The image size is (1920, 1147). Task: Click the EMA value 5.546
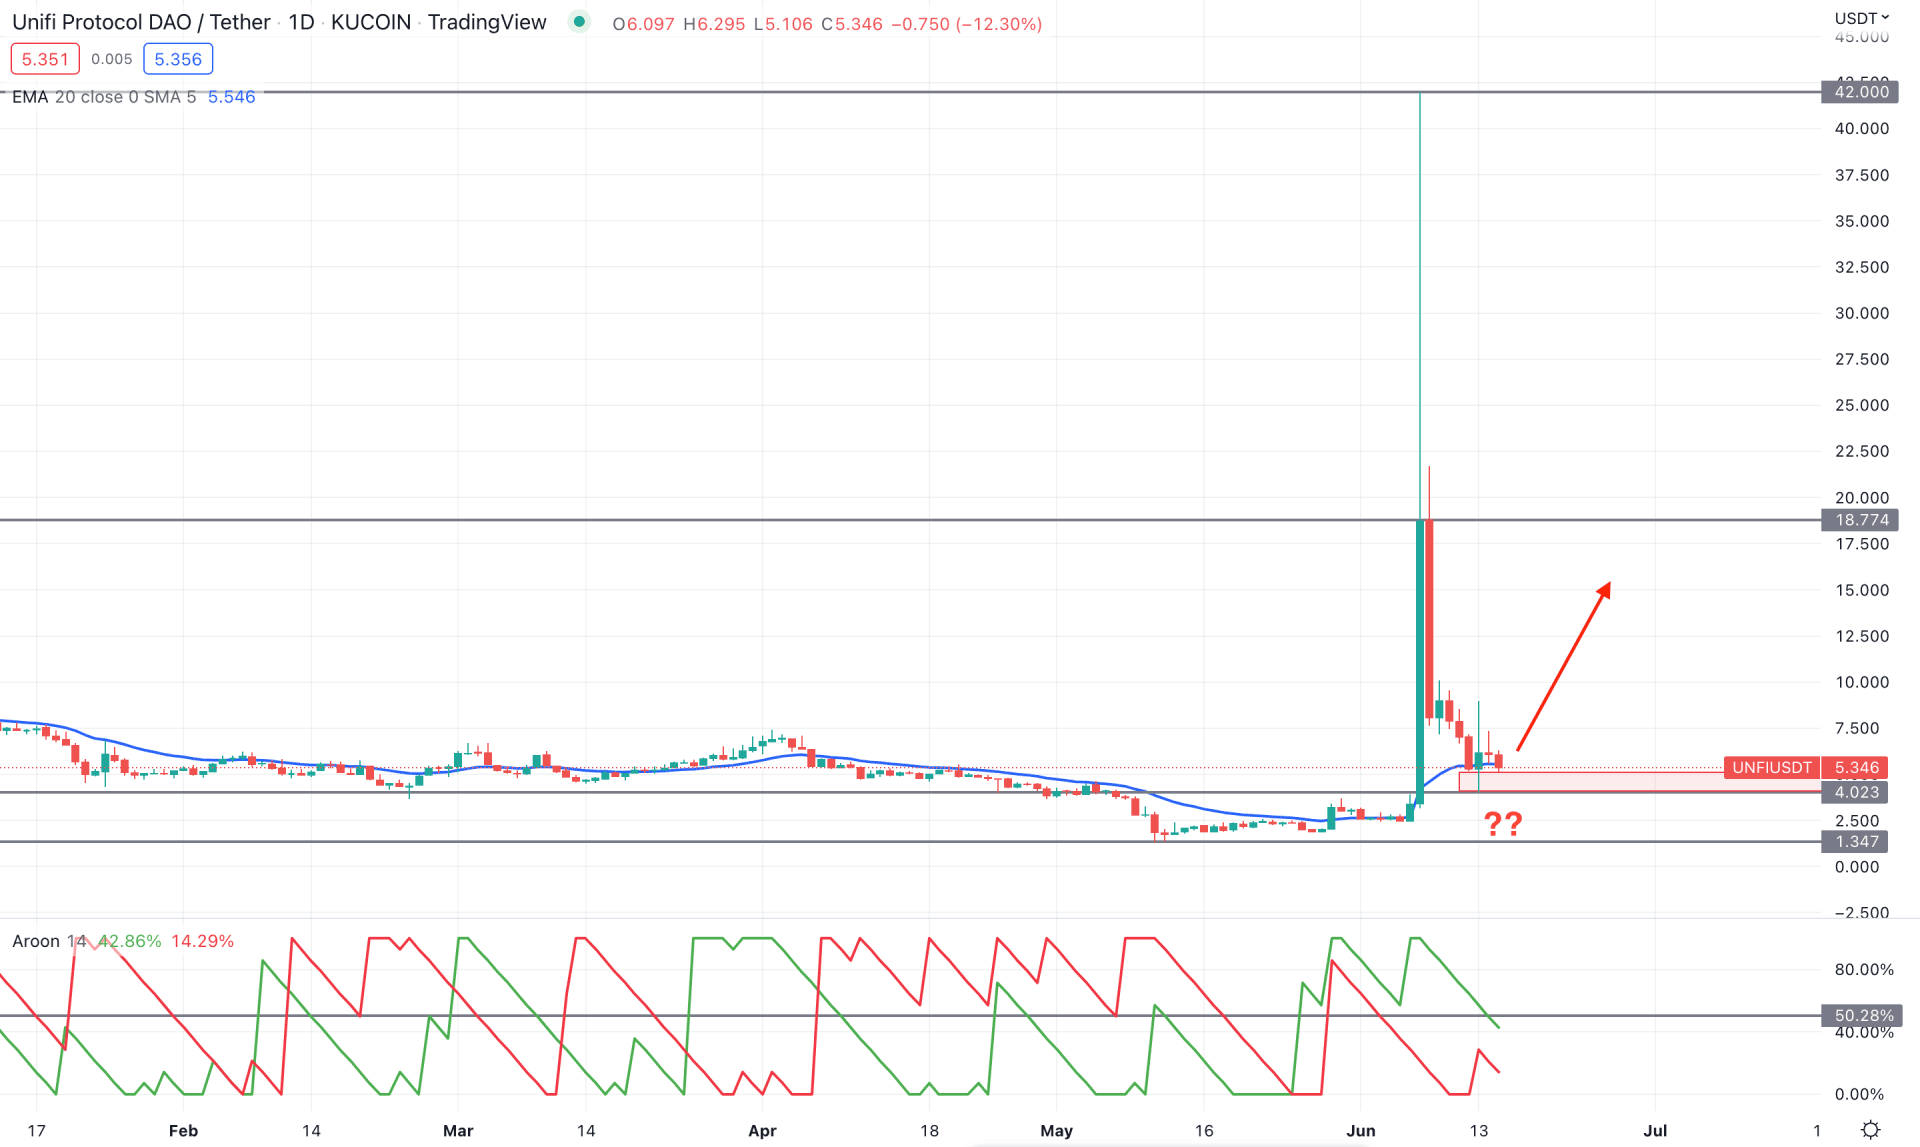pos(231,97)
